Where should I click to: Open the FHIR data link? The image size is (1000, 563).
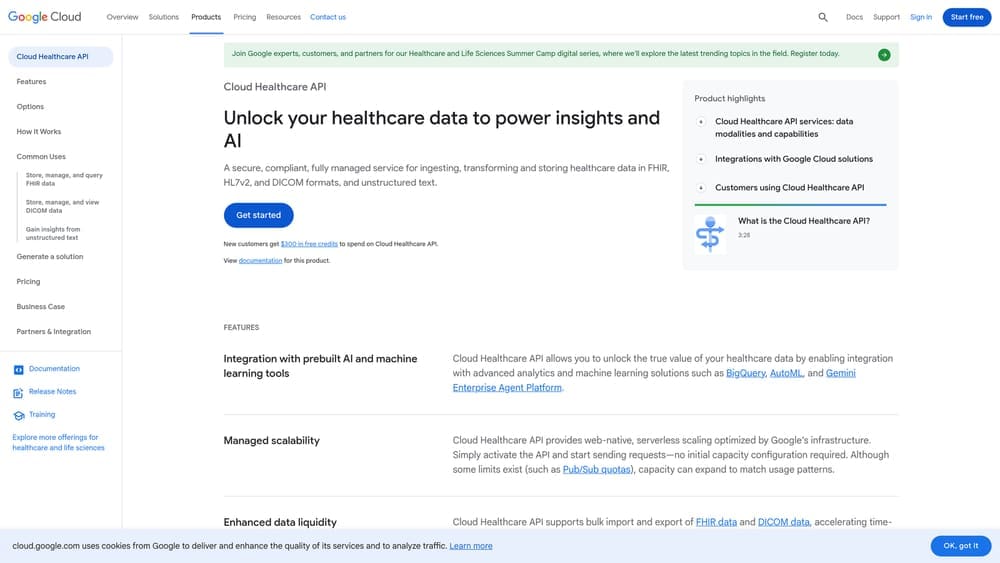point(716,522)
